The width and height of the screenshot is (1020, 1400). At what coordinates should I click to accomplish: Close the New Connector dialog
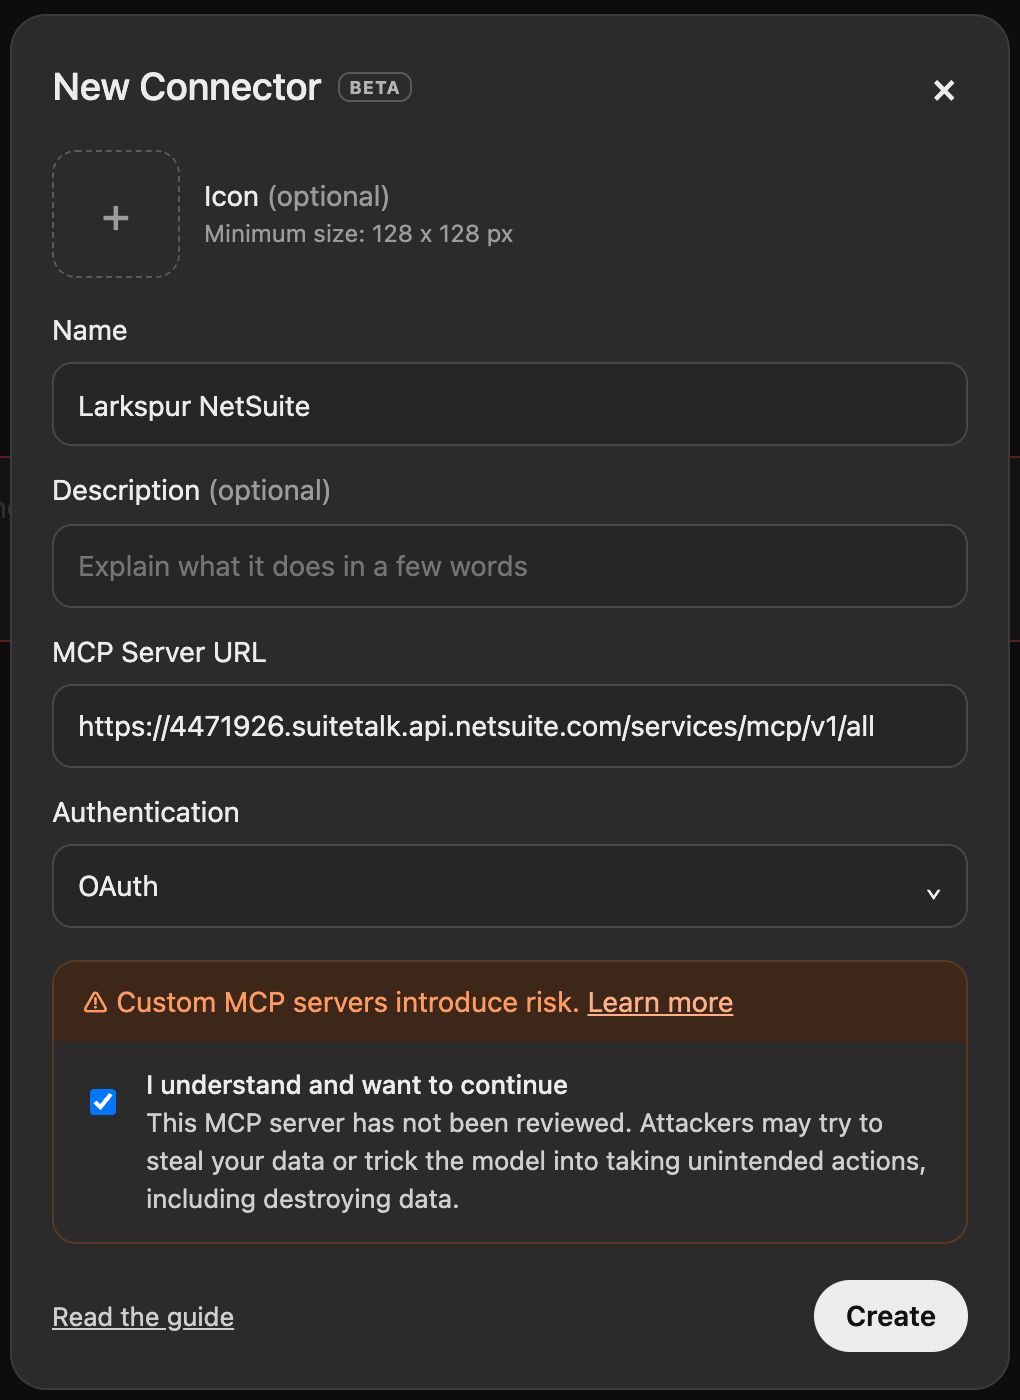944,90
